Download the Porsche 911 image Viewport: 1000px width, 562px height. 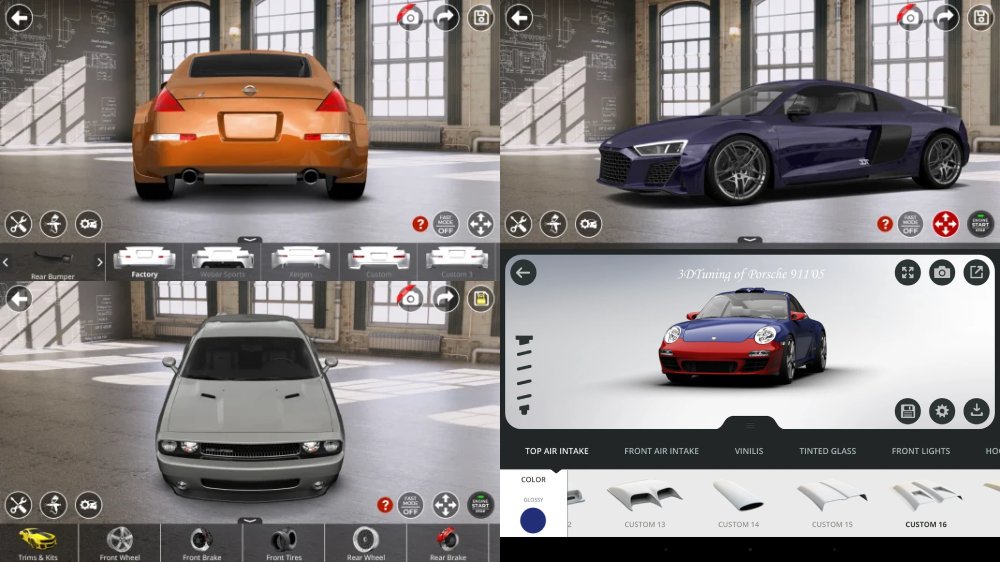coord(976,411)
